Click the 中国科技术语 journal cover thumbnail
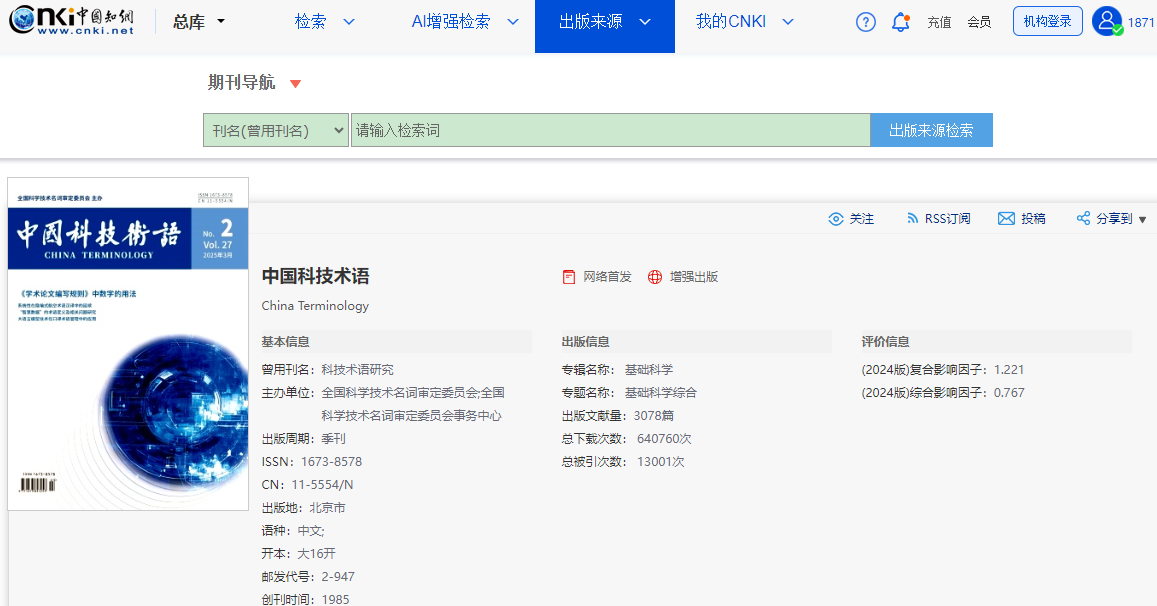This screenshot has height=606, width=1157. tap(128, 343)
